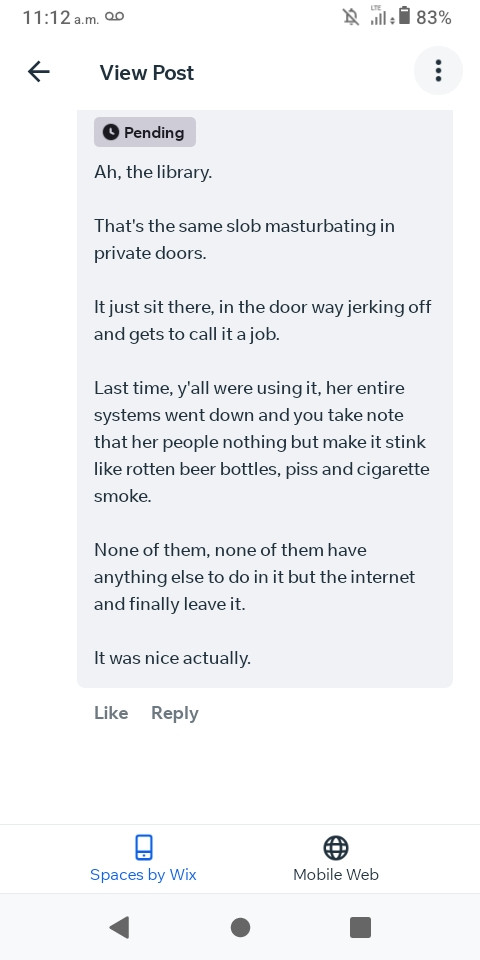Tap the Pending status badge
Screen dimensions: 480x960
[x=144, y=132]
